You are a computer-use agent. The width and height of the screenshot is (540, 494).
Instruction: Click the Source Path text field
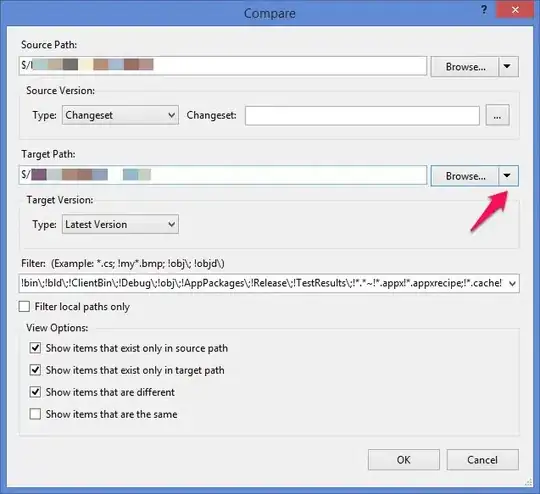[x=223, y=65]
